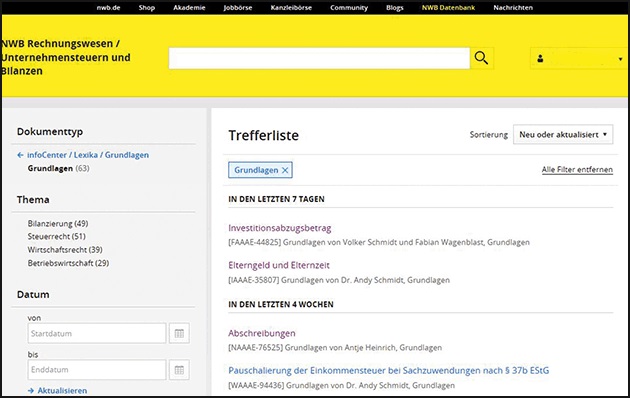
Task: Filter by Bilanzierung (49) theme
Action: [x=58, y=223]
